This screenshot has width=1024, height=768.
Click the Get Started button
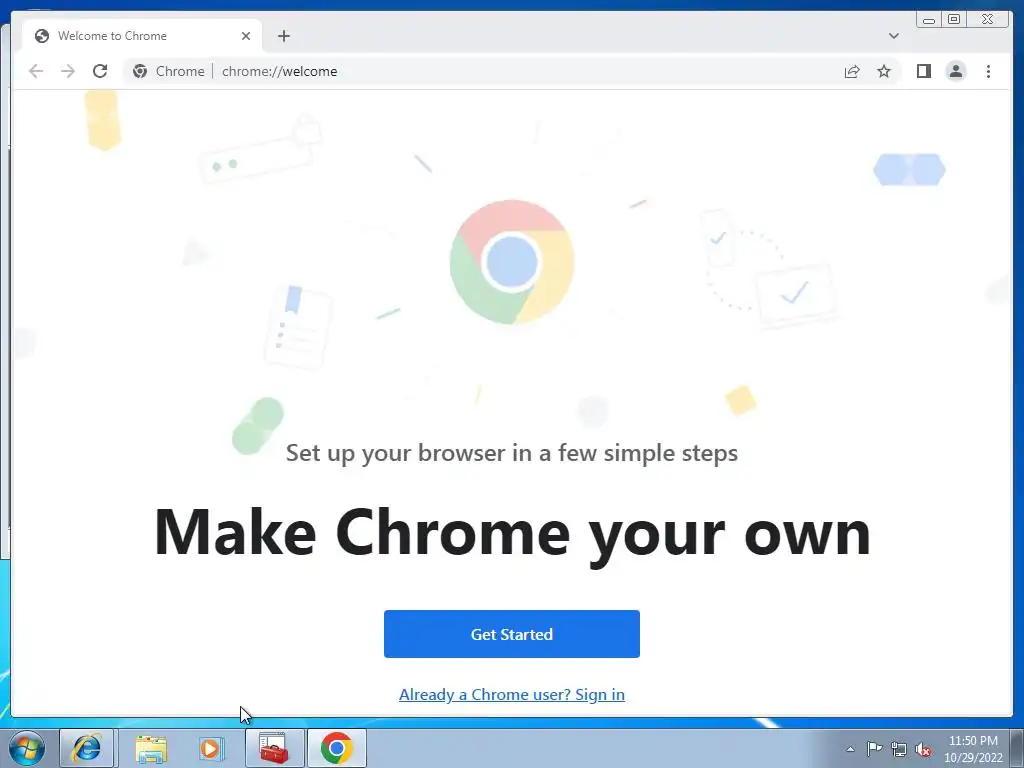pyautogui.click(x=511, y=633)
